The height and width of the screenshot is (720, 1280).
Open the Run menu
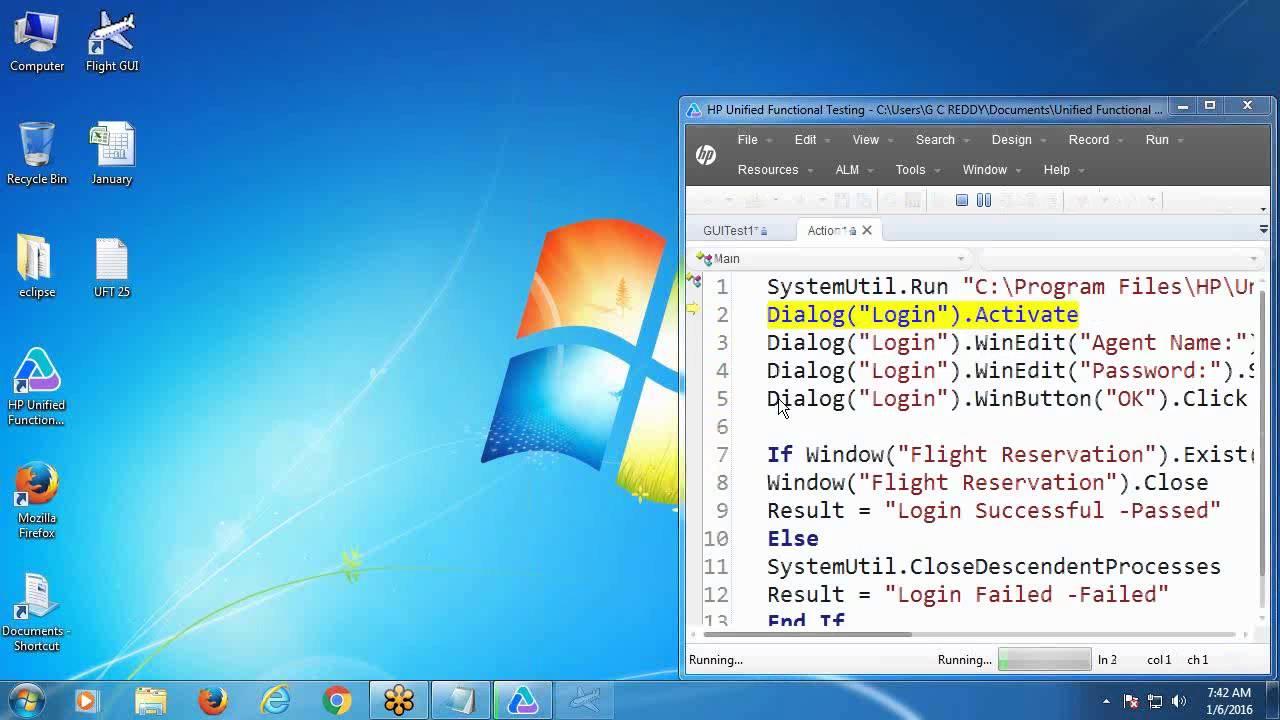[1165, 140]
